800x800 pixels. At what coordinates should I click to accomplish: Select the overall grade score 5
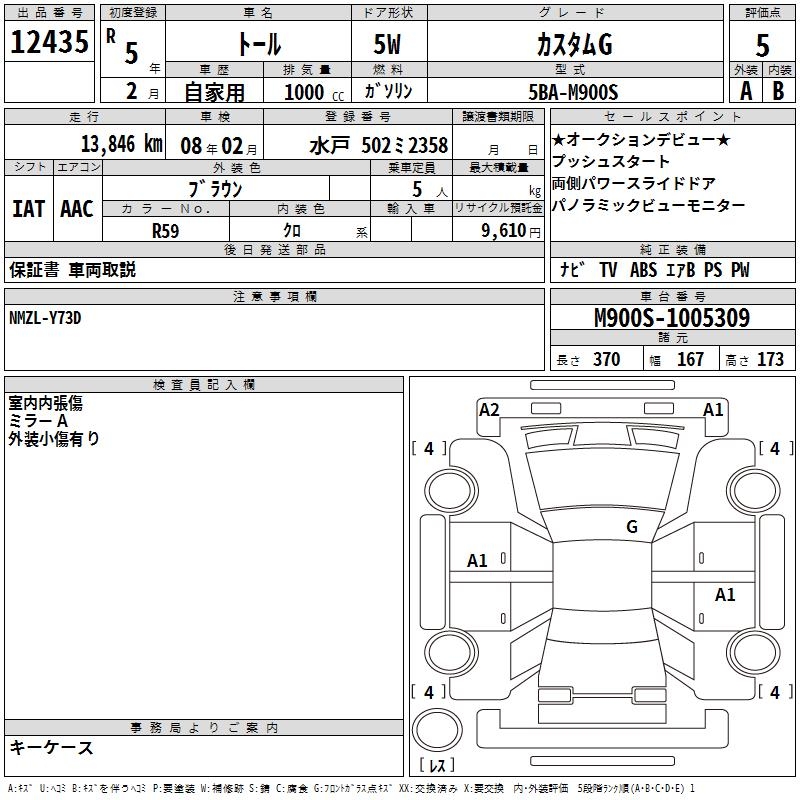pos(762,45)
